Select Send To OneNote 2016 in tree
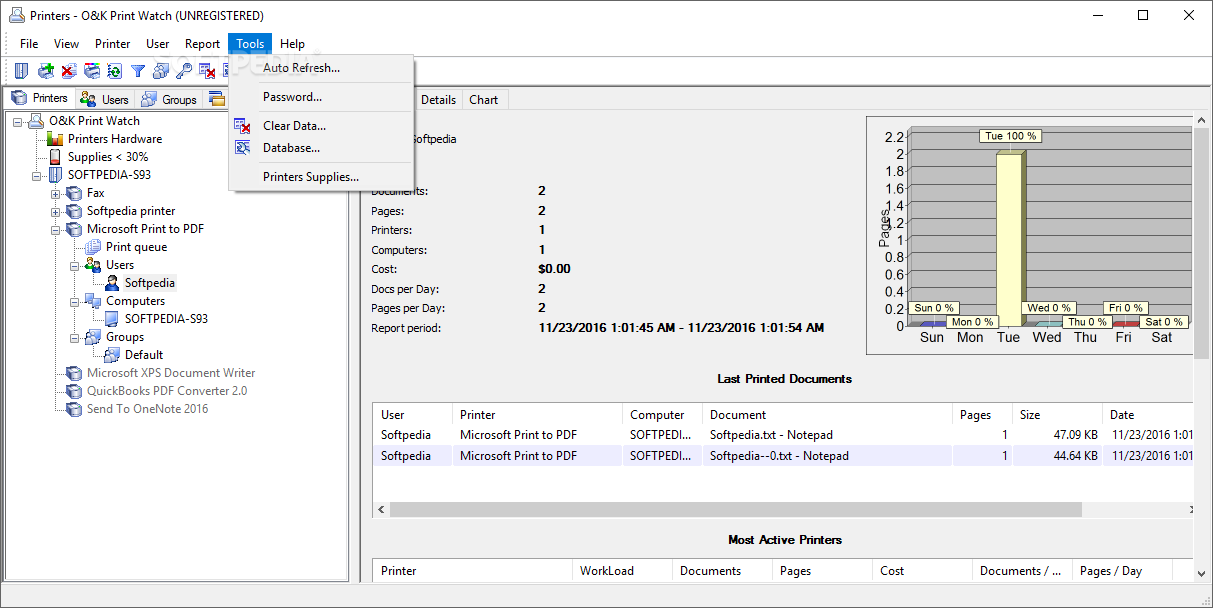The height and width of the screenshot is (608, 1213). pos(148,409)
